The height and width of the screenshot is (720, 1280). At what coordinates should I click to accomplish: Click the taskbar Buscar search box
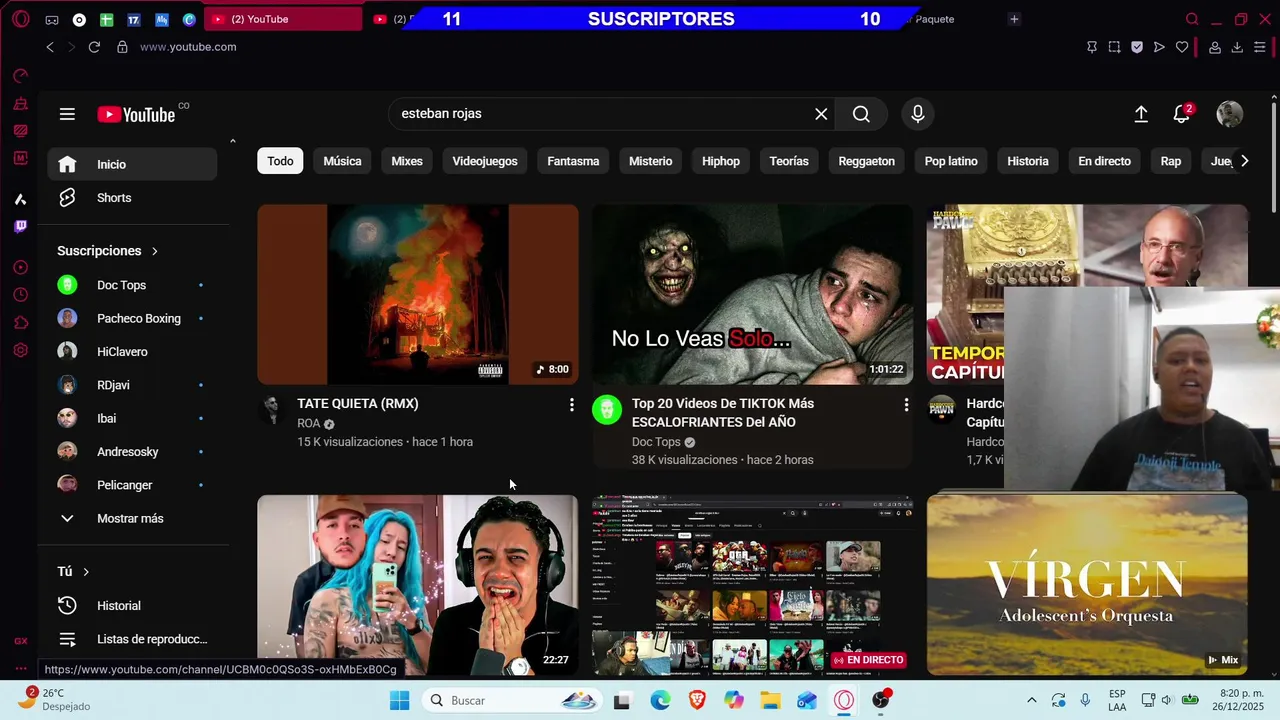tap(511, 700)
